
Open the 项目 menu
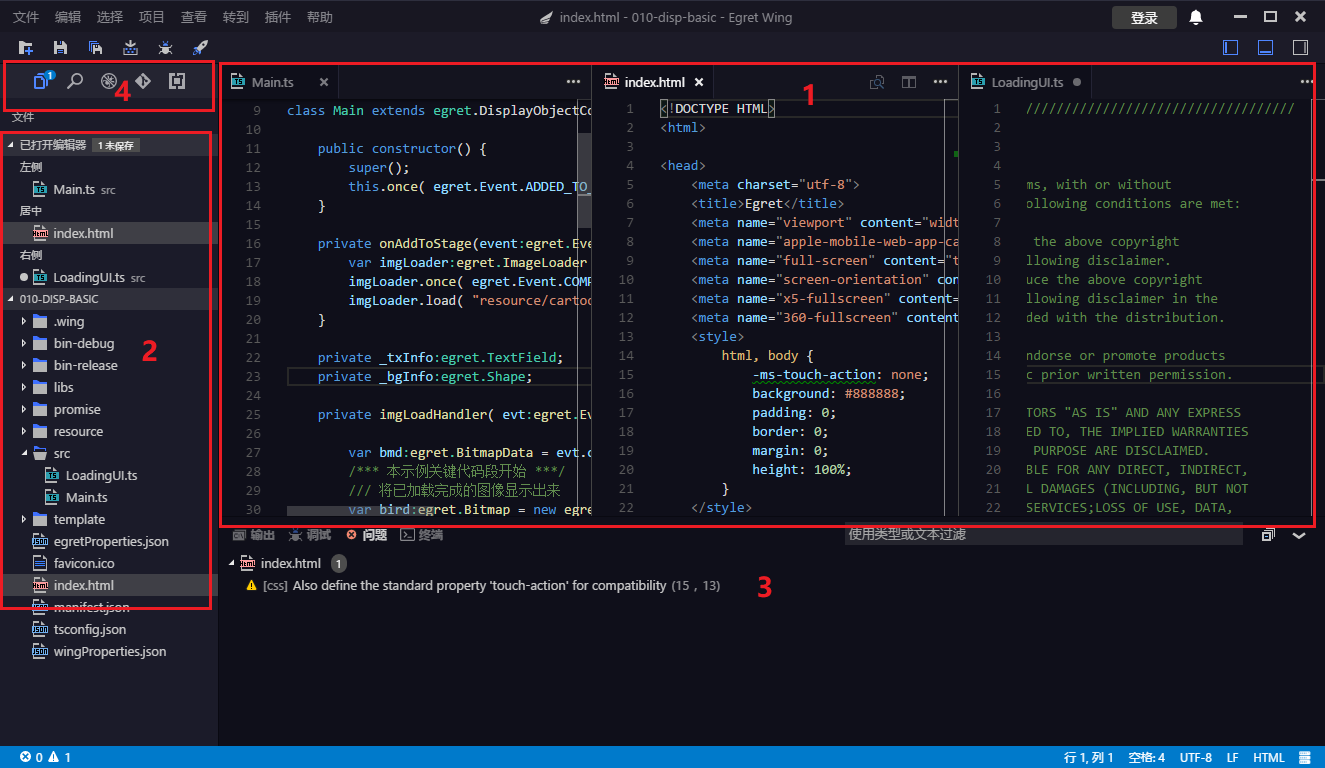click(152, 17)
